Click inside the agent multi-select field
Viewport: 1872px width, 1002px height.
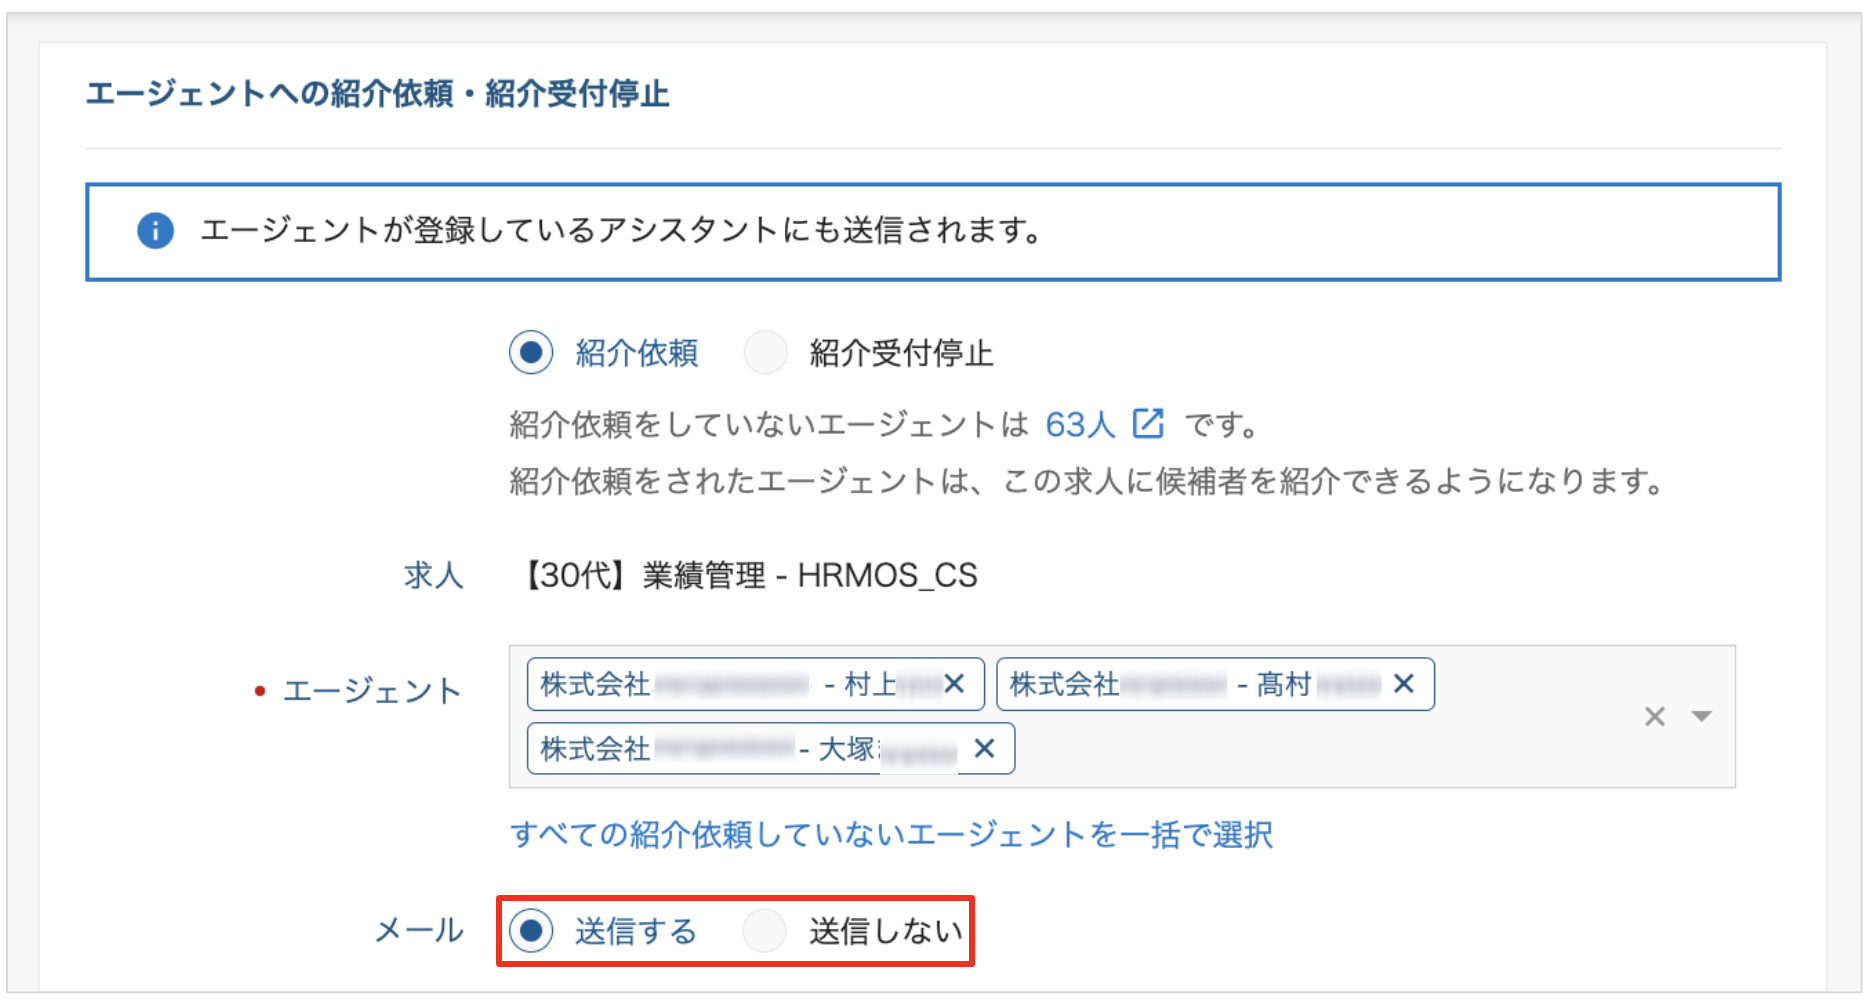coord(1122,717)
